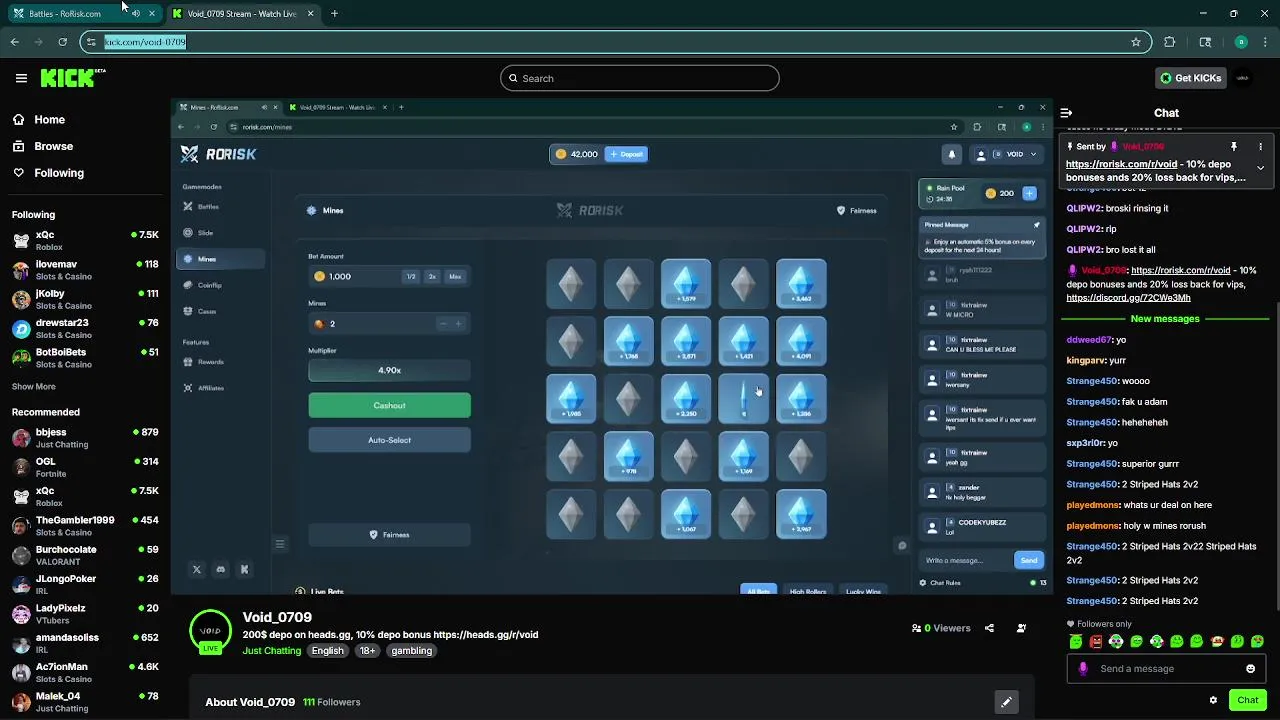Image resolution: width=1280 pixels, height=720 pixels.
Task: Open LadyPixelz recommended channel
Action: pos(85,613)
